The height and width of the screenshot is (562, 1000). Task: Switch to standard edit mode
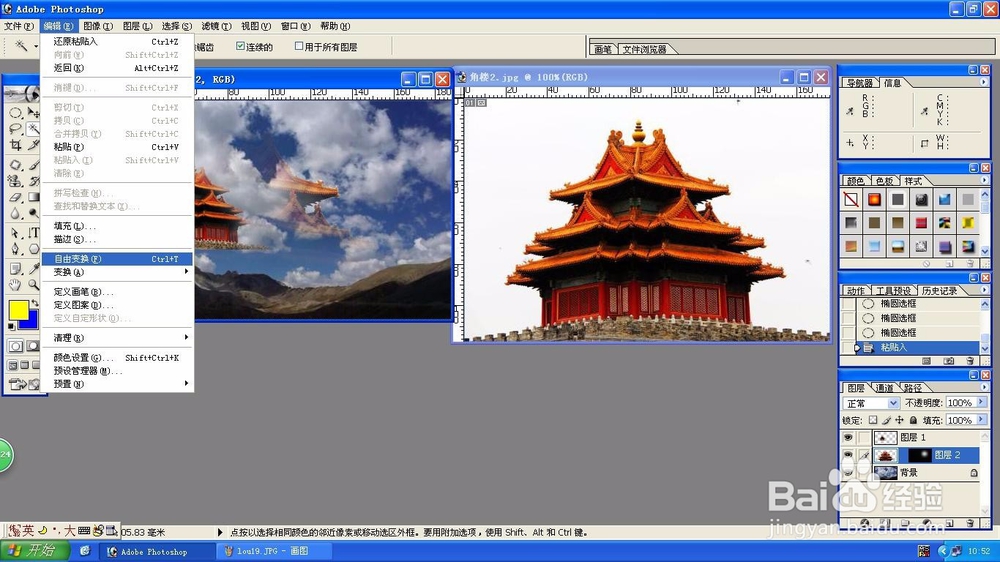pos(15,346)
